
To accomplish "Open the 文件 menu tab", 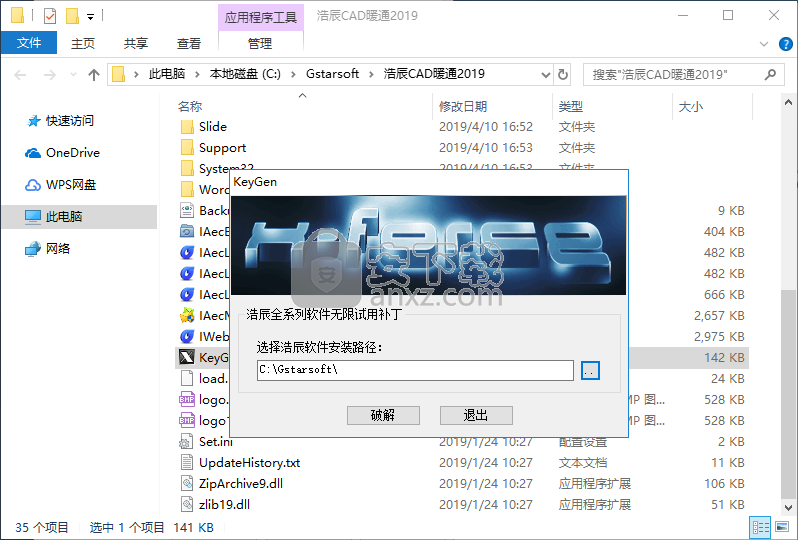I will (x=29, y=43).
